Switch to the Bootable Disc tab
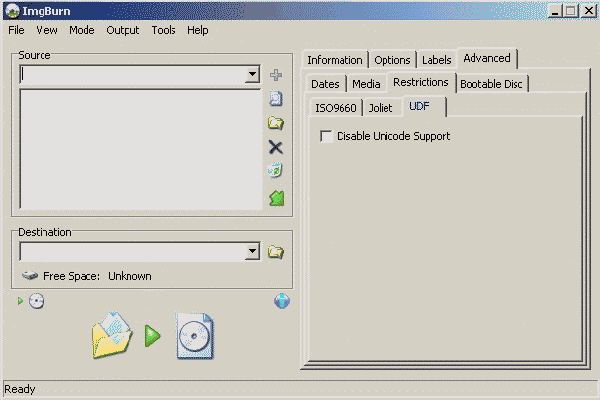600x400 pixels. coord(492,84)
